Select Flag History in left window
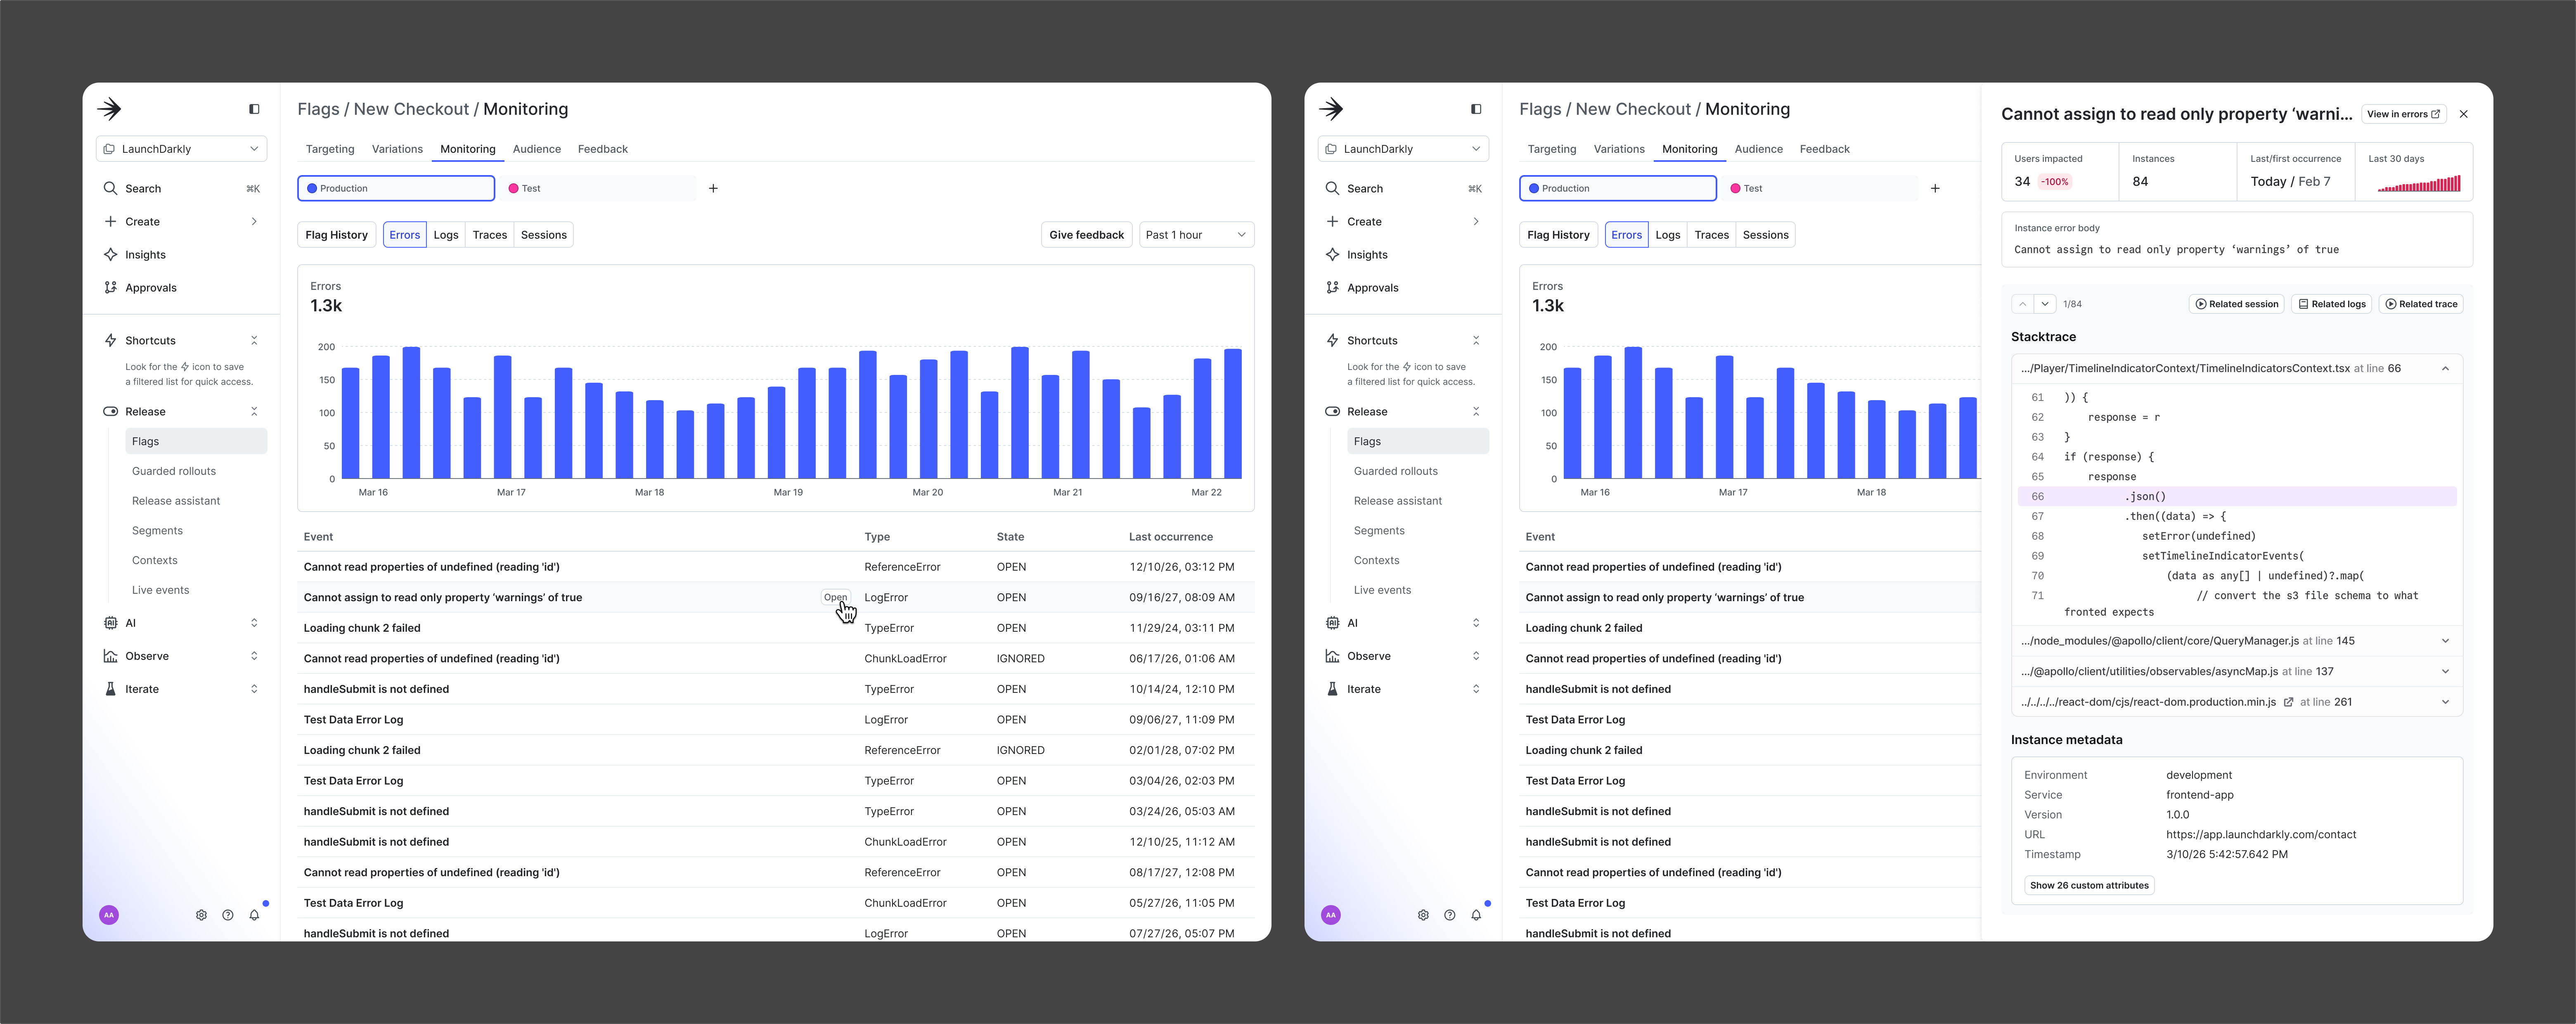This screenshot has width=2576, height=1024. point(336,235)
